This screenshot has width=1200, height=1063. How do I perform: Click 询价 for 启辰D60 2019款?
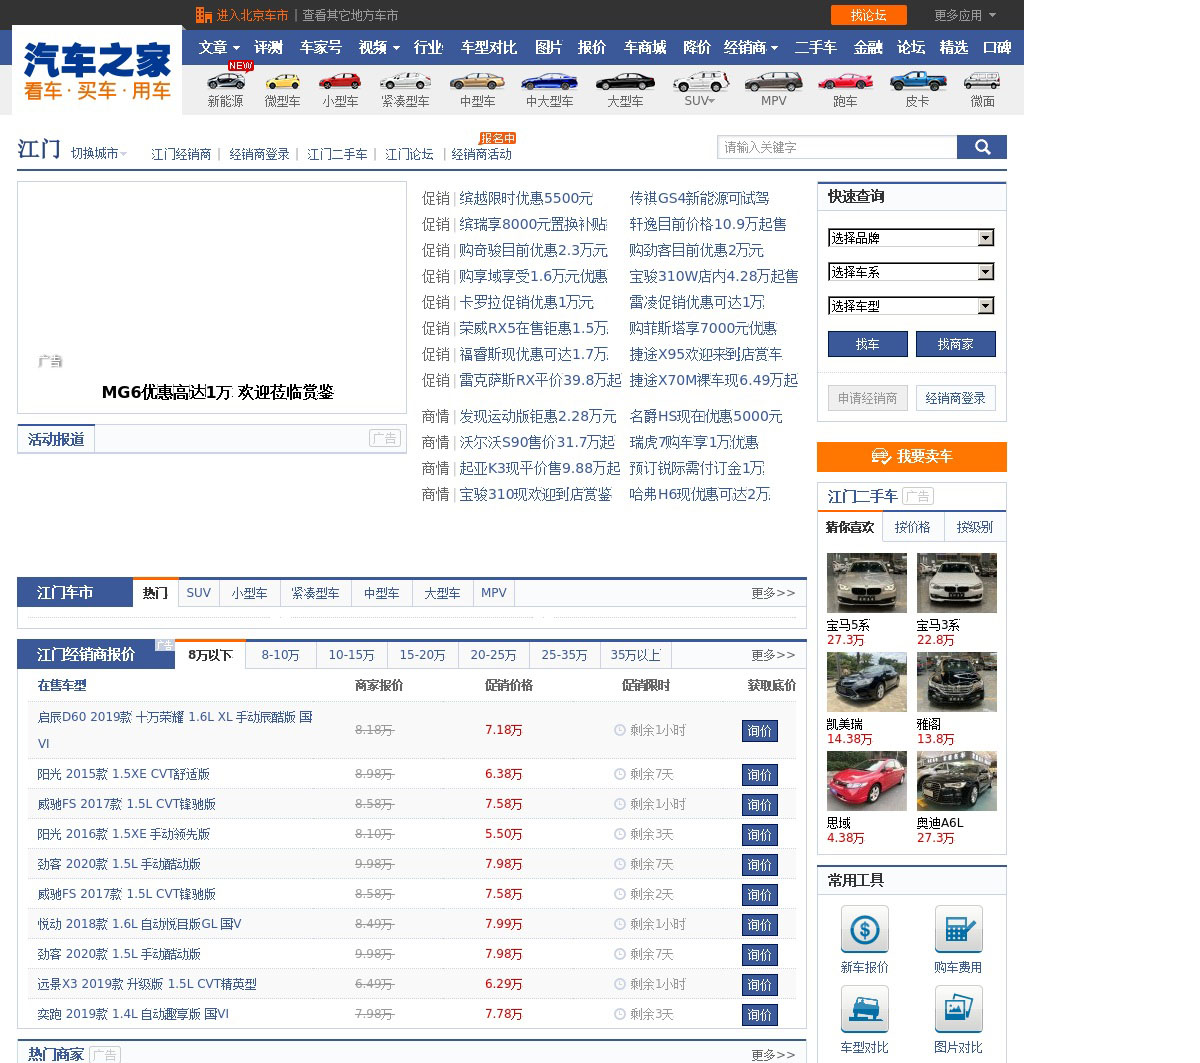tap(759, 731)
